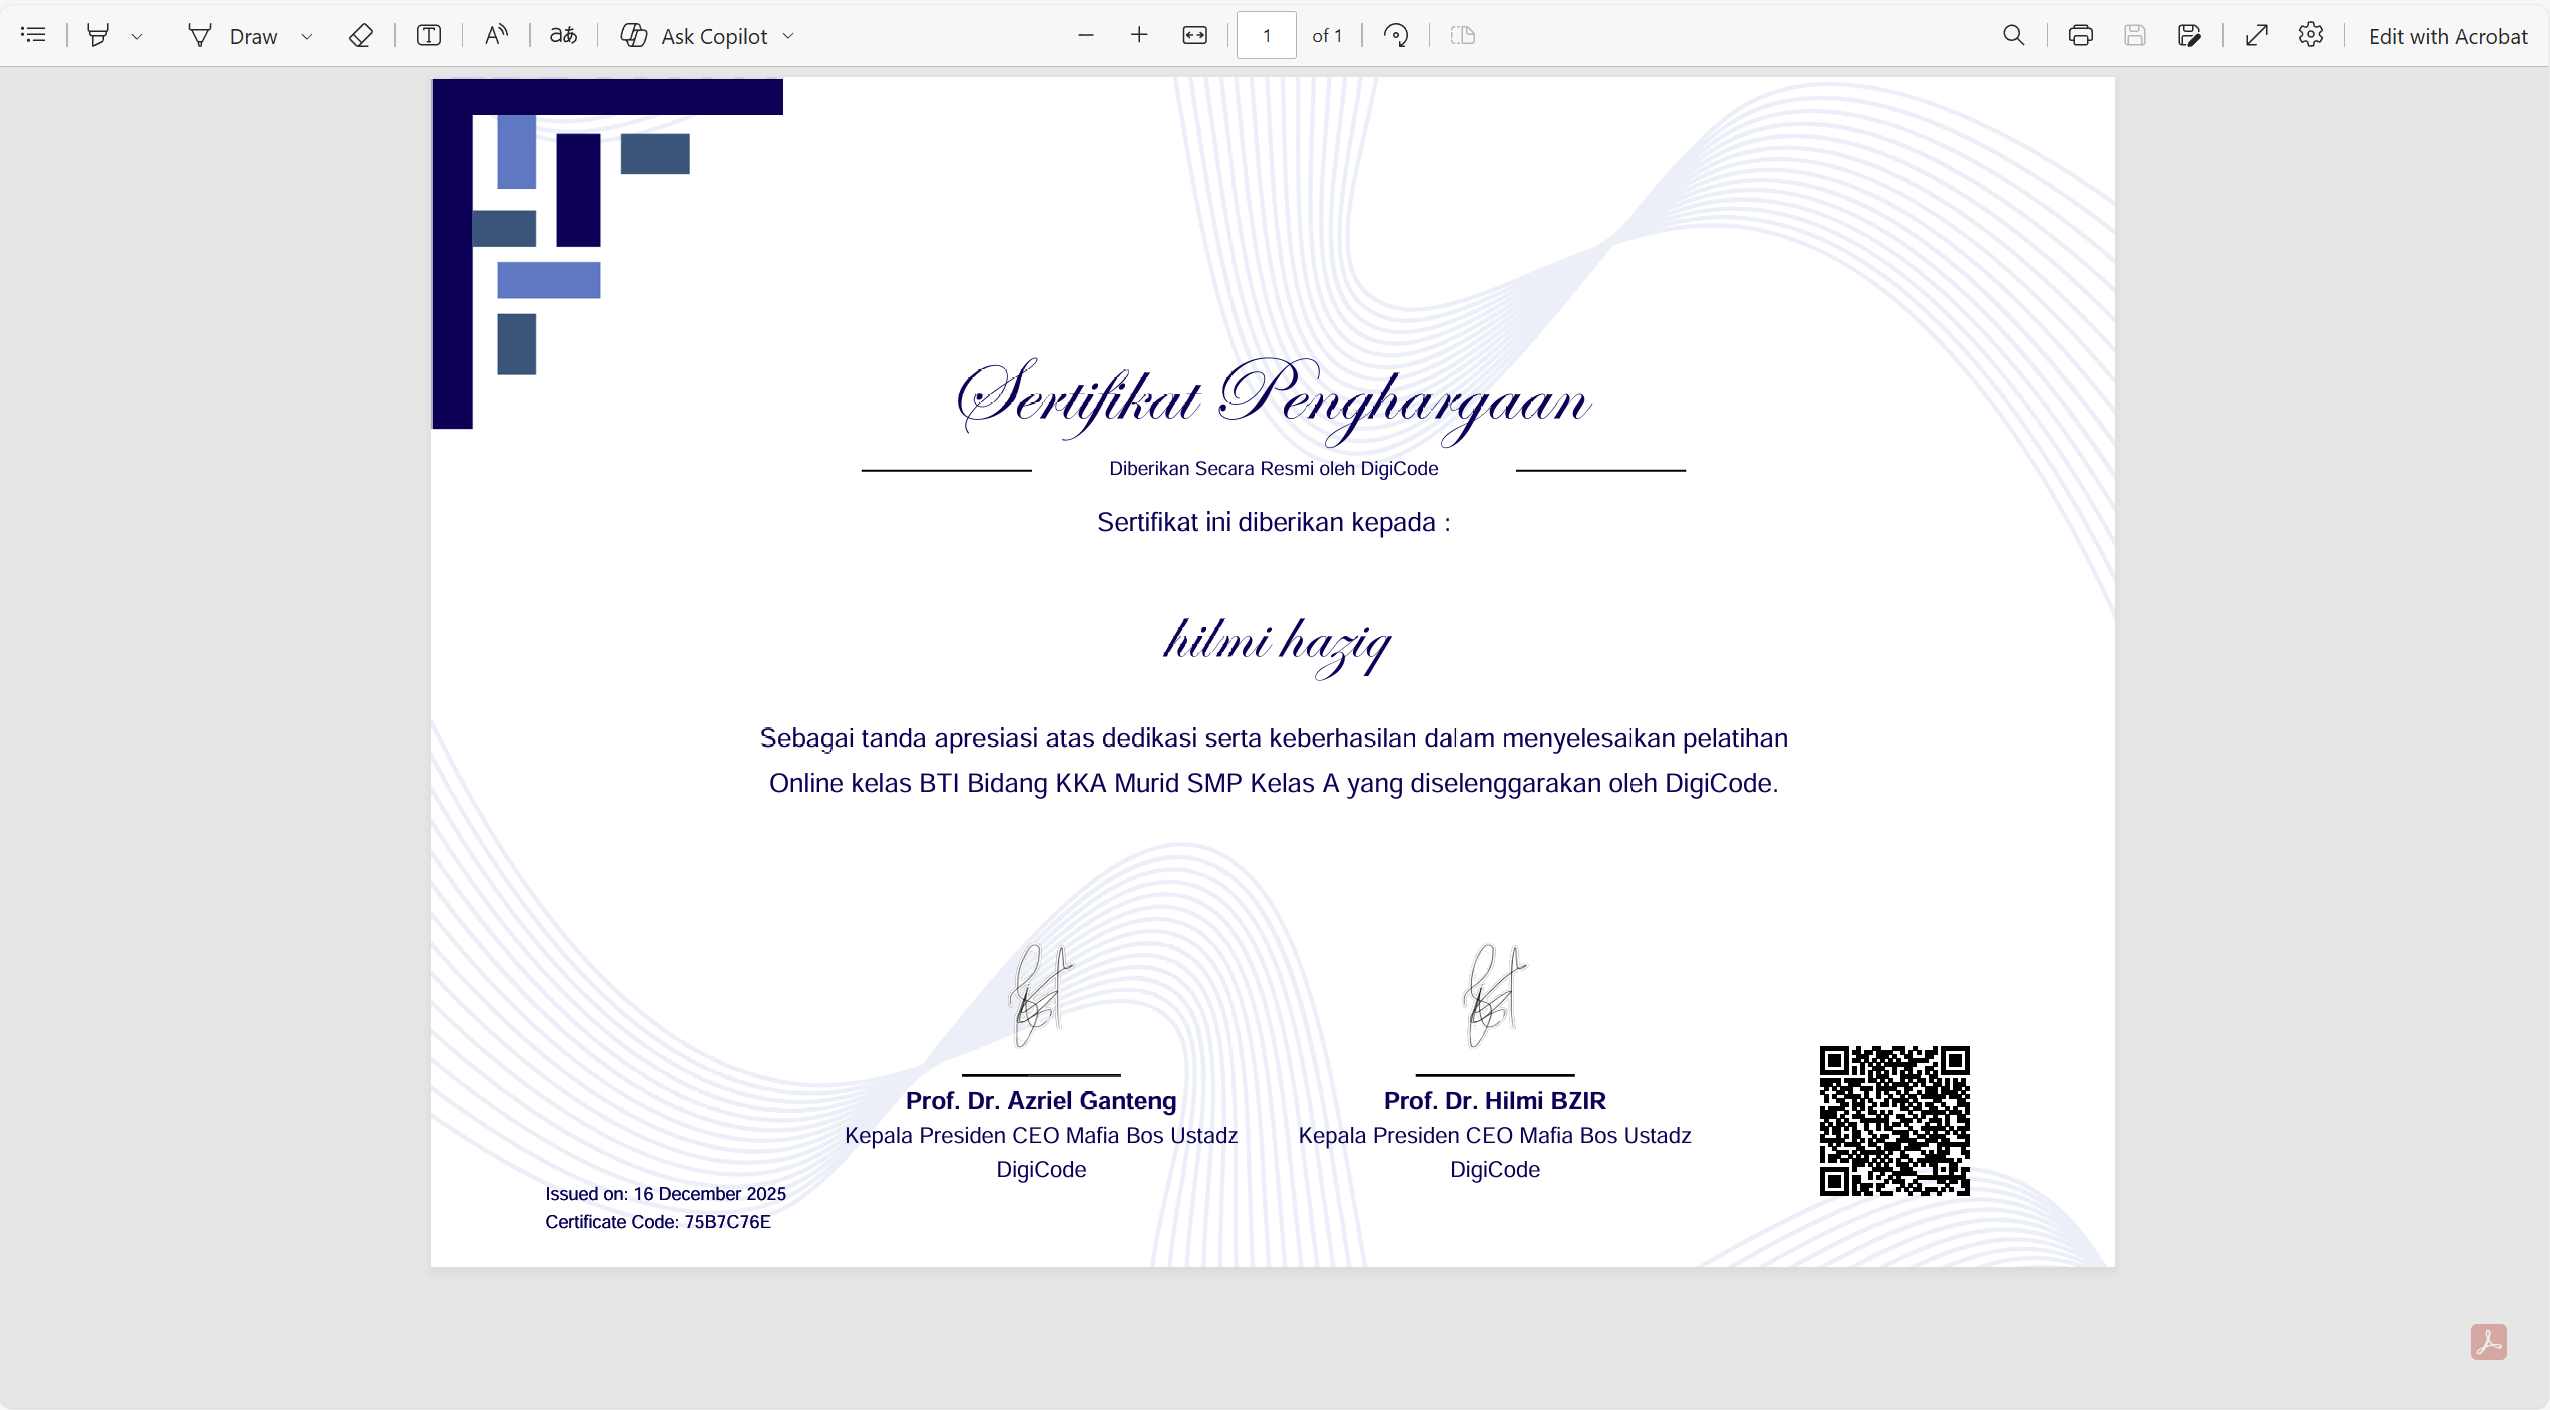Click Edit with Acrobat
This screenshot has width=2550, height=1410.
pyautogui.click(x=2447, y=36)
